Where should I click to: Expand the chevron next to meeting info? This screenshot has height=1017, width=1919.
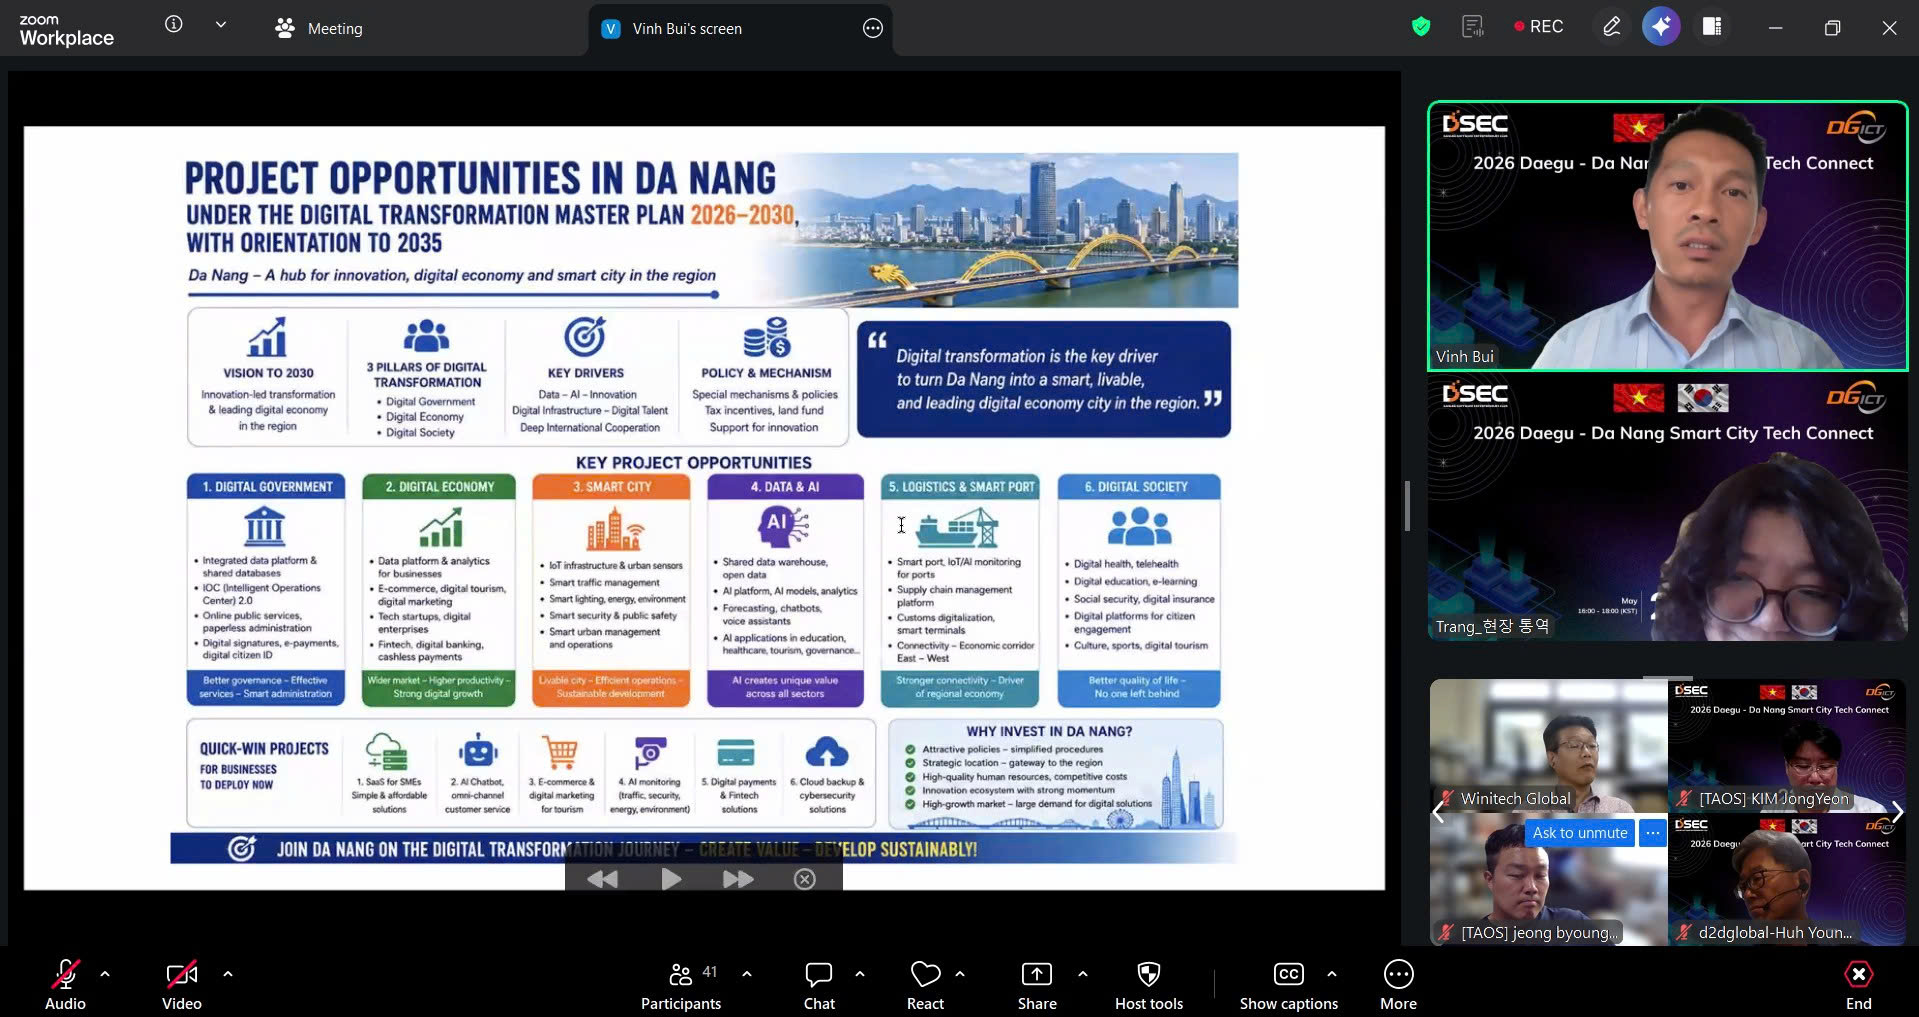point(221,25)
